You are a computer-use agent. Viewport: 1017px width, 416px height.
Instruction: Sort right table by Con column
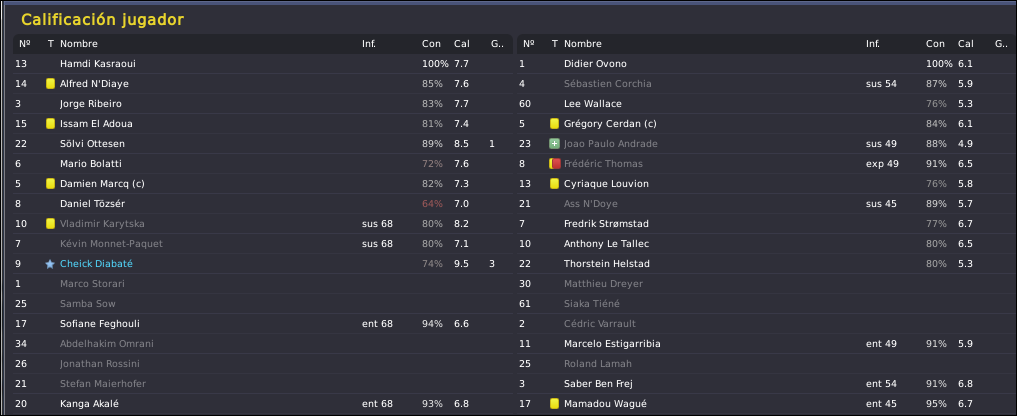[x=935, y=44]
